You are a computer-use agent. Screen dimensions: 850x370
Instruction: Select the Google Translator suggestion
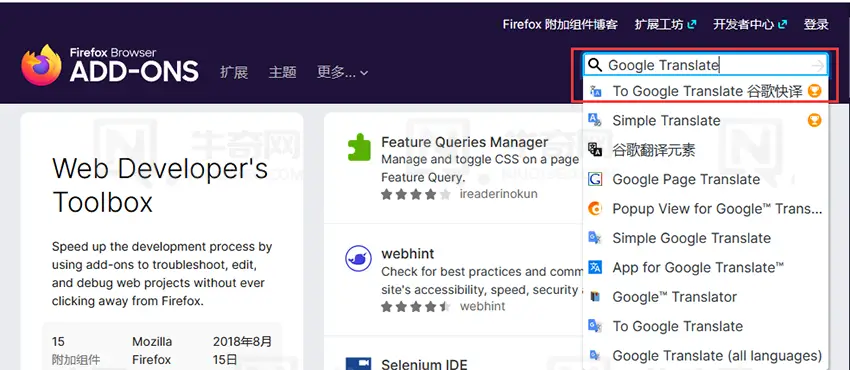pyautogui.click(x=706, y=297)
